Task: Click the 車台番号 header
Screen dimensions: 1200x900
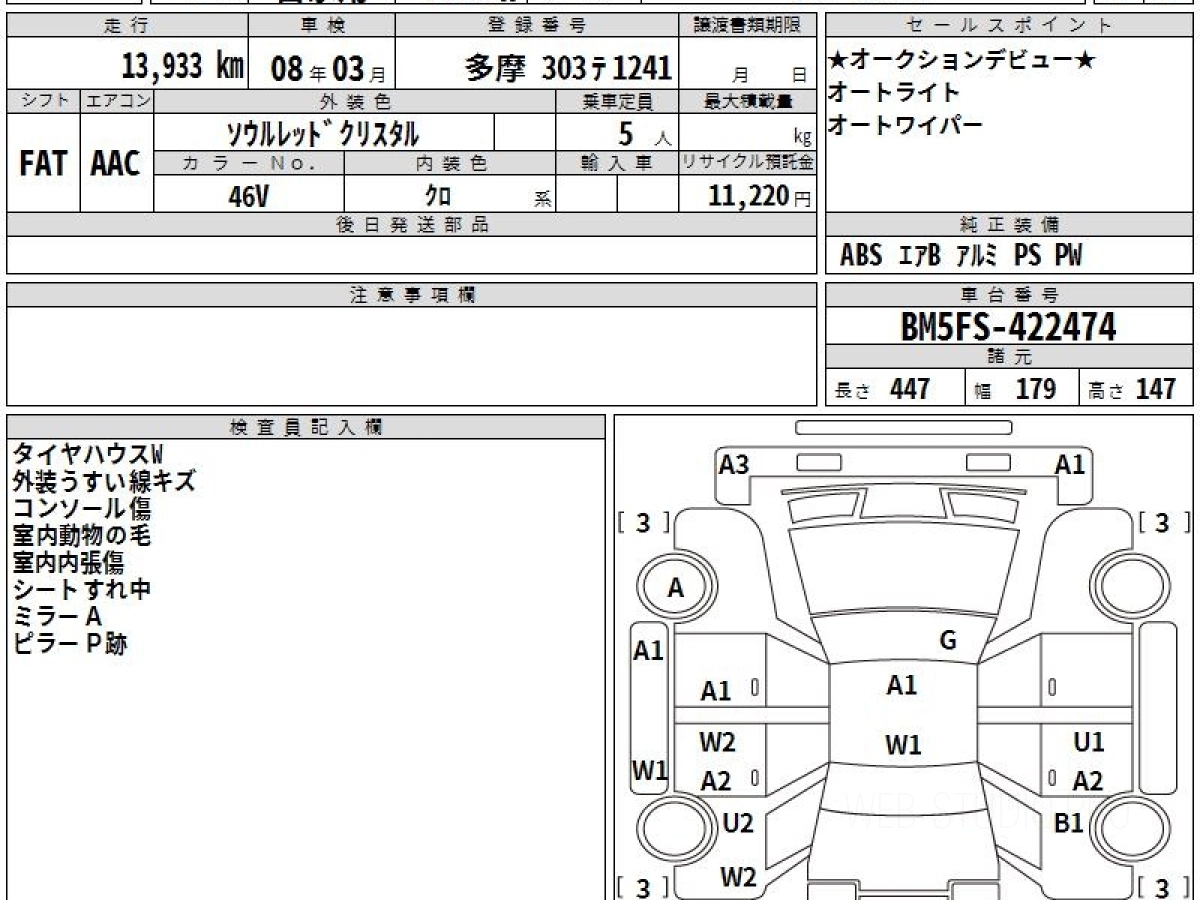Action: 1009,295
